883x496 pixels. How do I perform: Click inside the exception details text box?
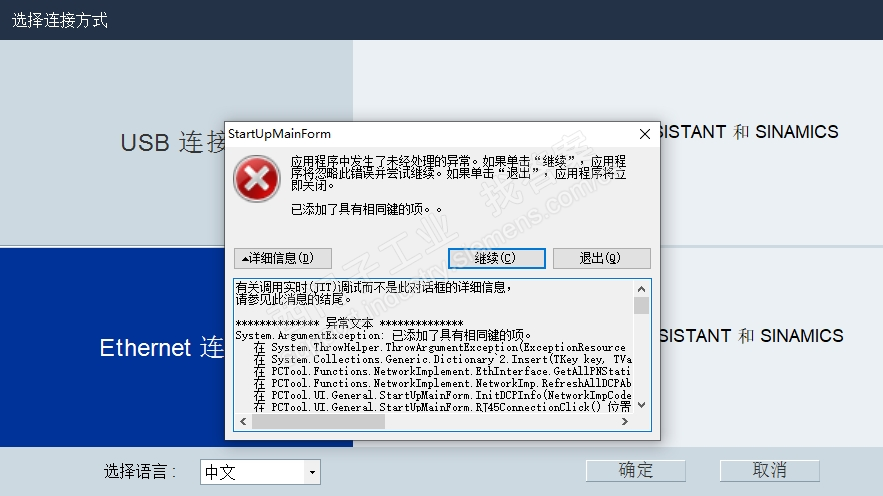pos(434,346)
